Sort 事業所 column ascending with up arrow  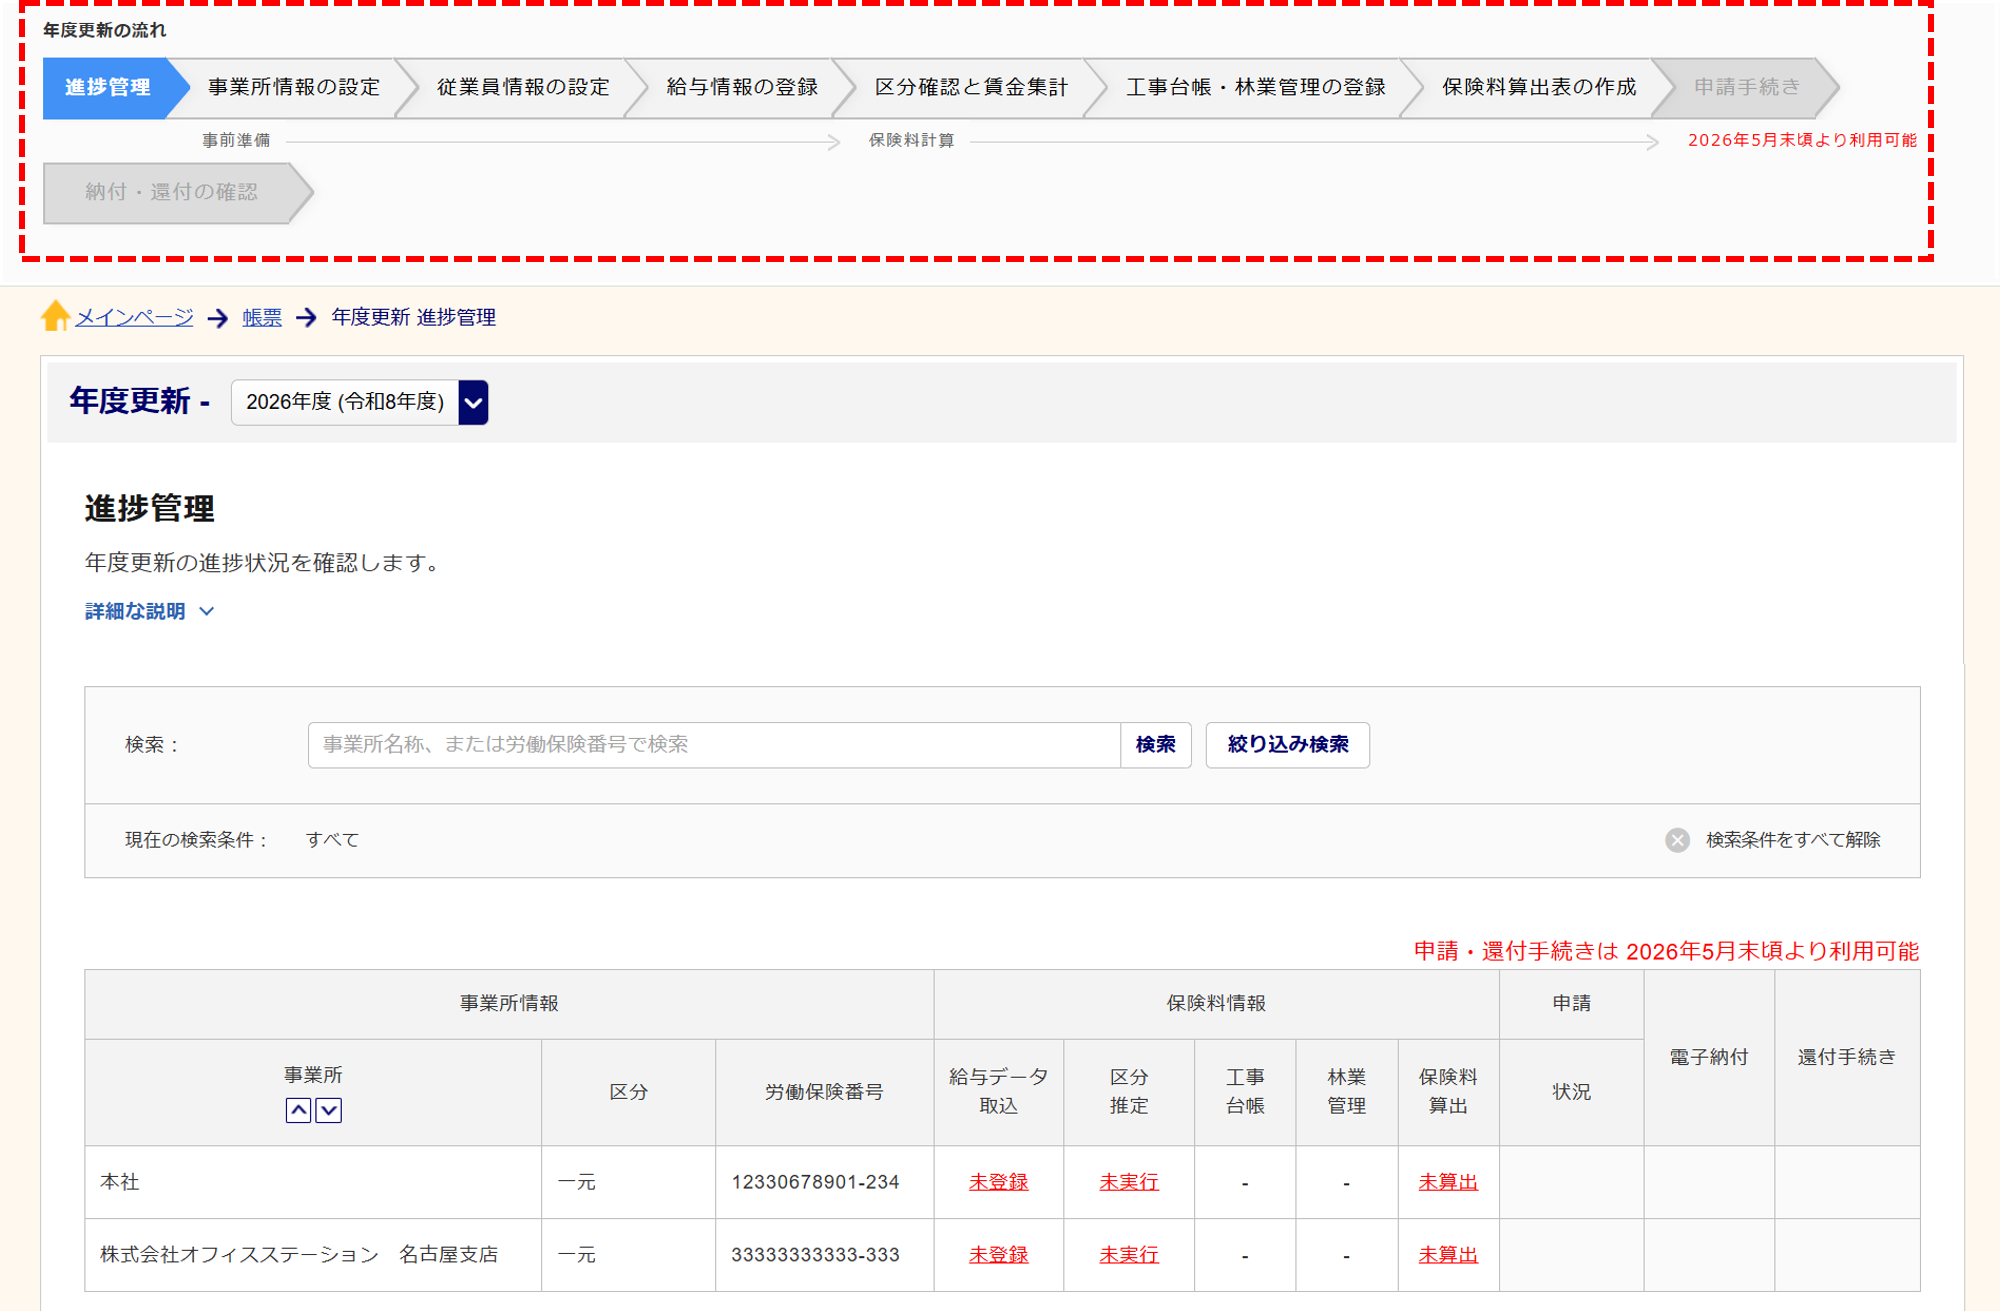pyautogui.click(x=298, y=1110)
